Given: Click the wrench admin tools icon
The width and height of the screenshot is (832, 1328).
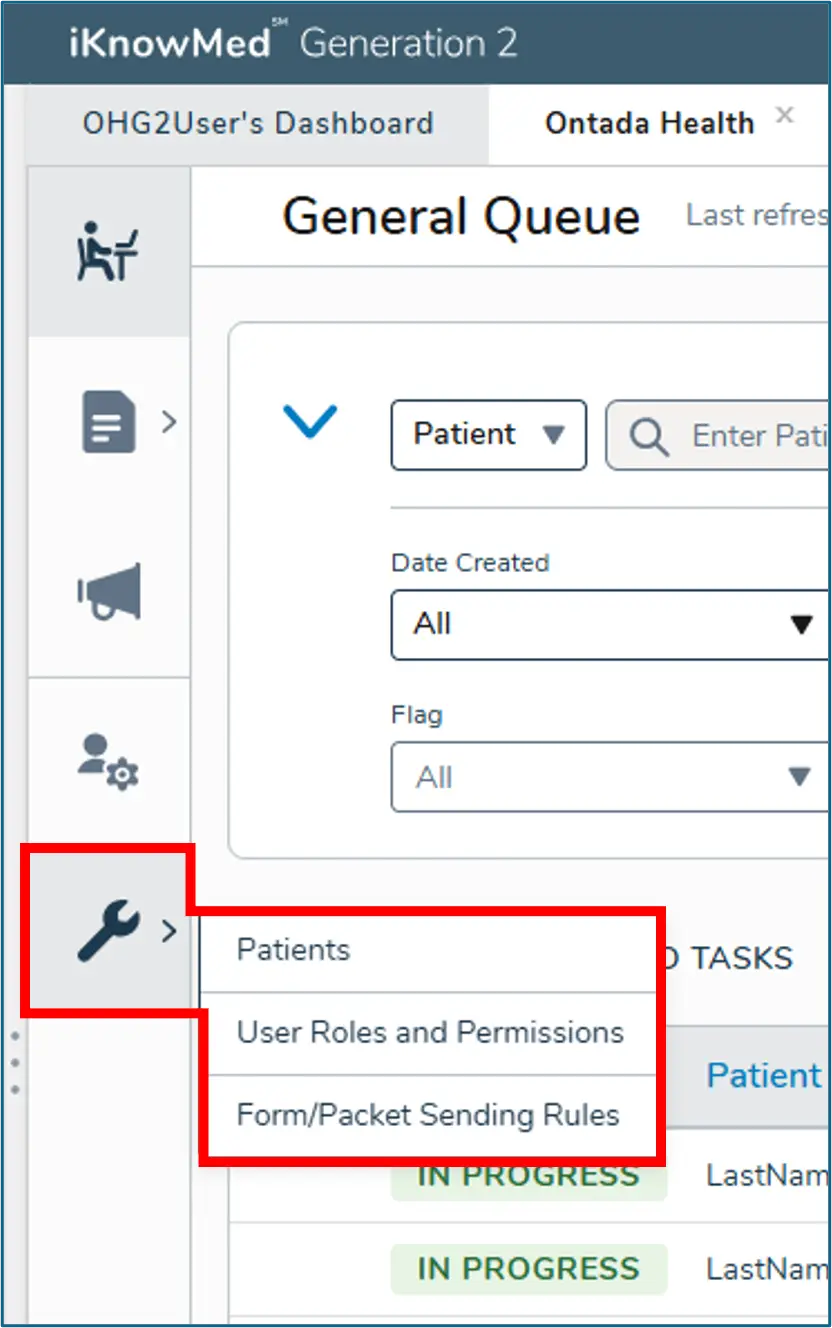Looking at the screenshot, I should tap(108, 930).
